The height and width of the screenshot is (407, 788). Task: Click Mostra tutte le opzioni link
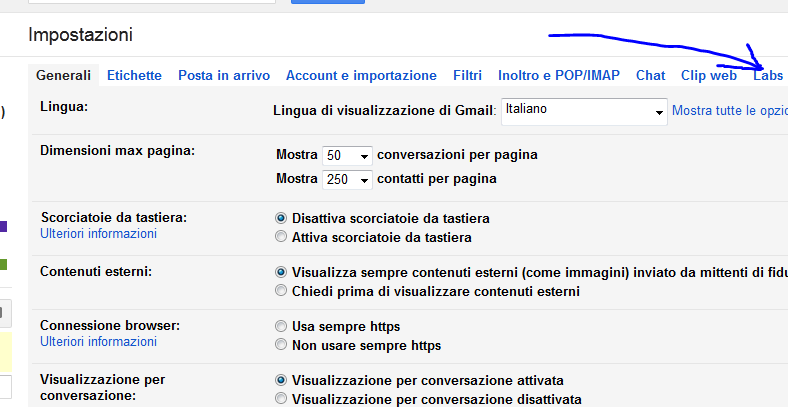pyautogui.click(x=729, y=110)
